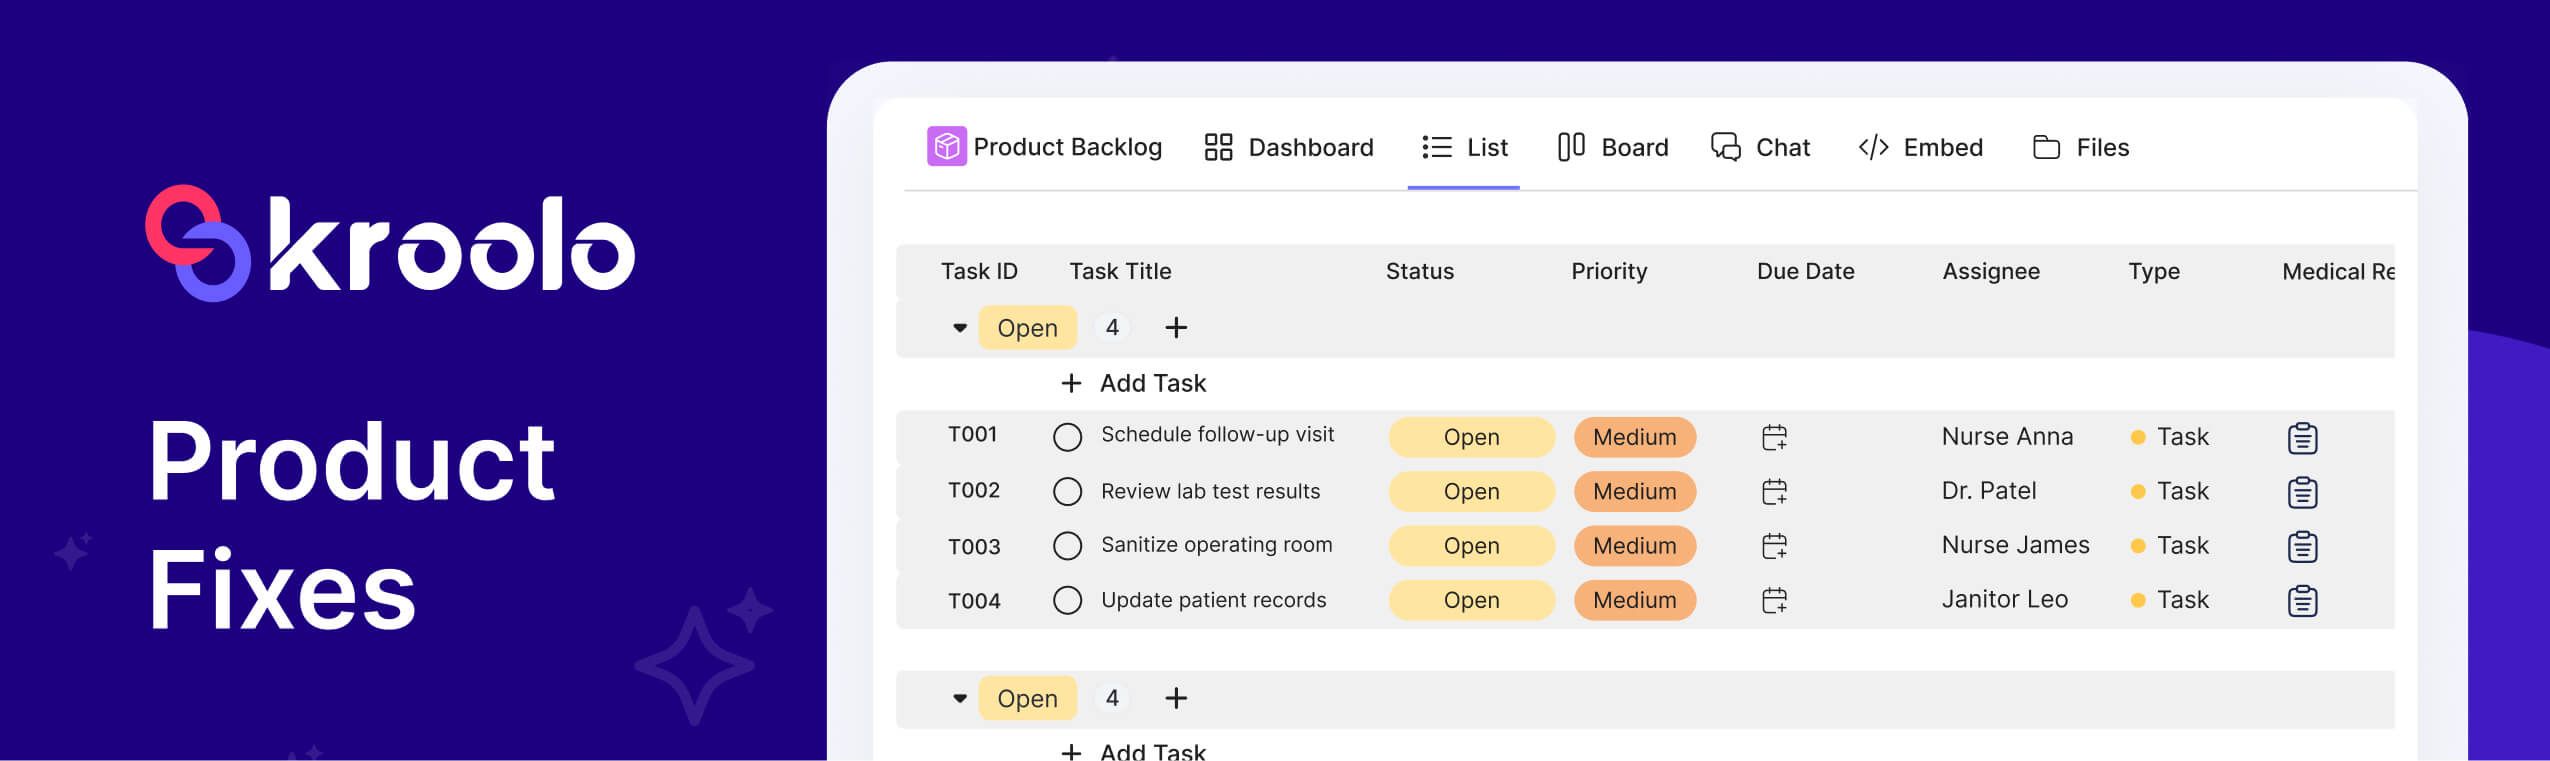Click assignee Nurse James
Image resolution: width=2550 pixels, height=761 pixels.
point(2015,545)
